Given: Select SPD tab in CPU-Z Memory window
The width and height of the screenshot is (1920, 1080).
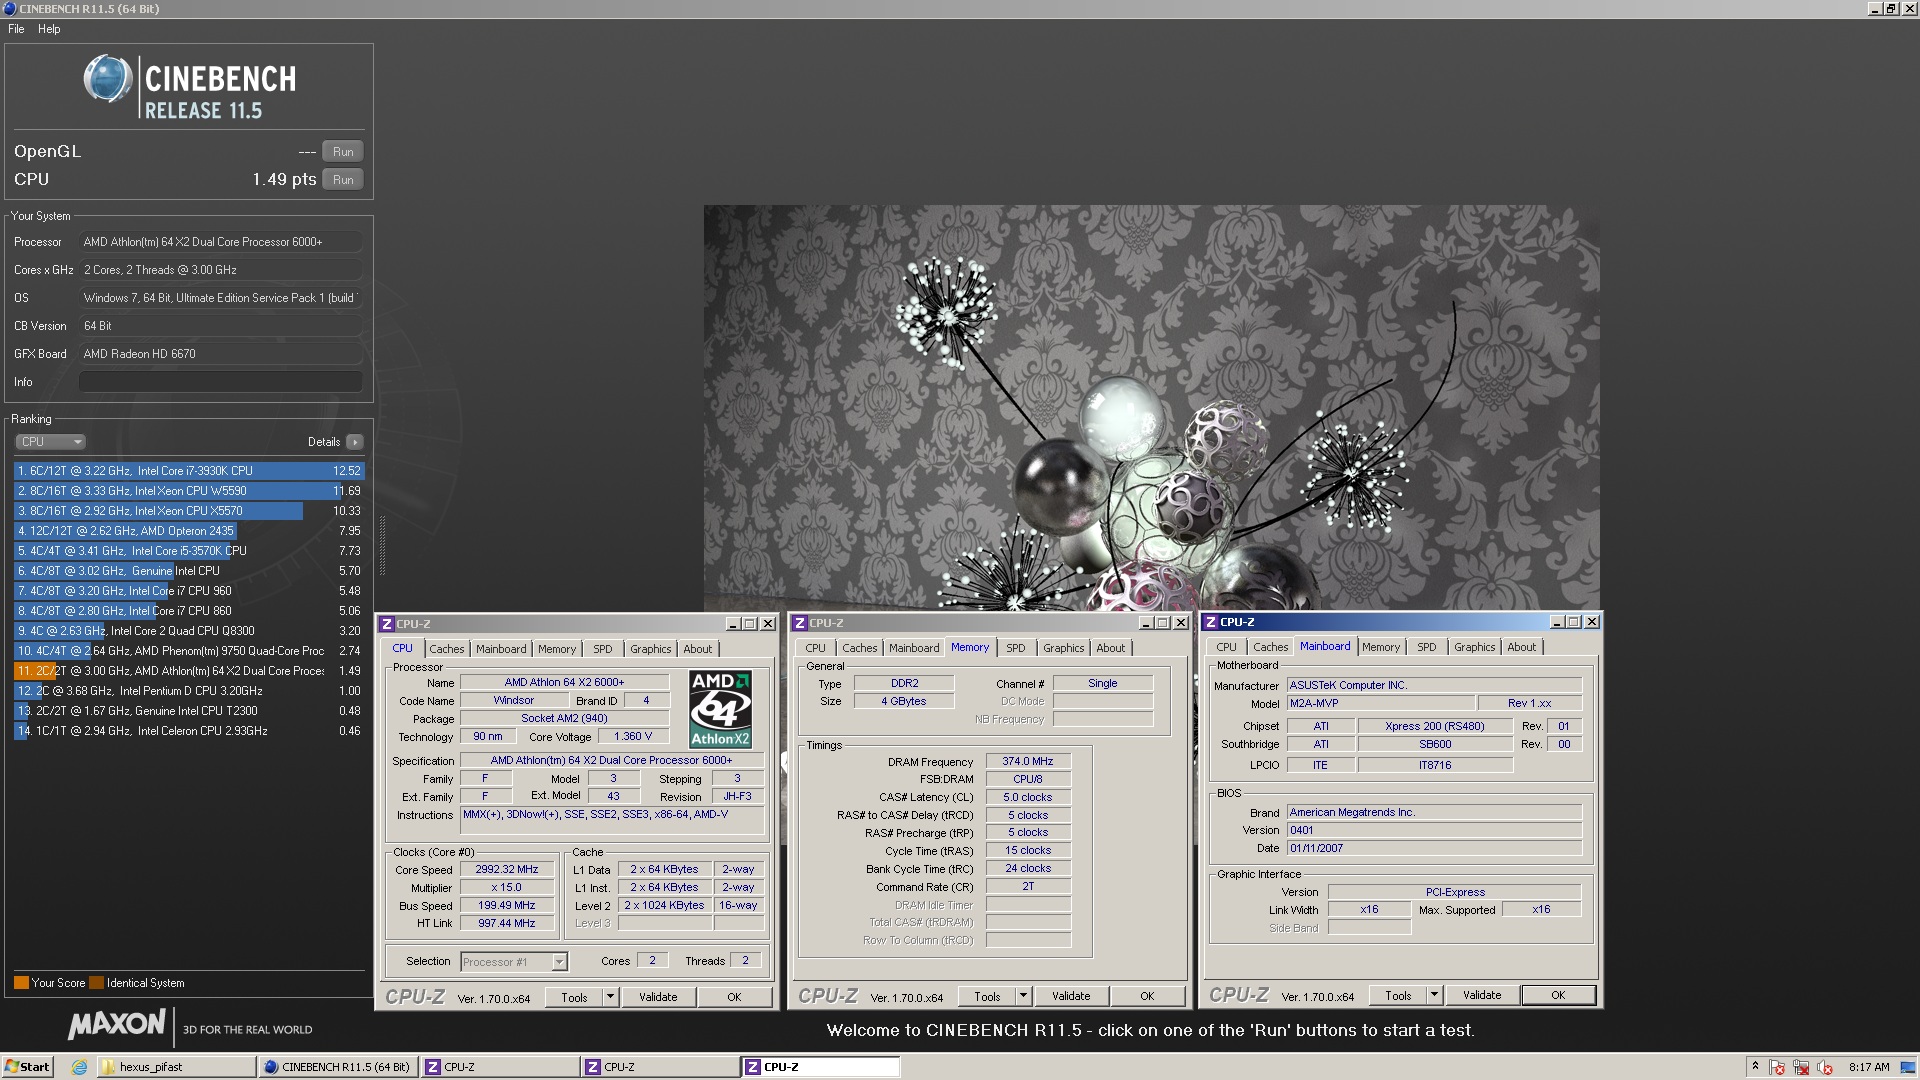Looking at the screenshot, I should (x=1016, y=648).
